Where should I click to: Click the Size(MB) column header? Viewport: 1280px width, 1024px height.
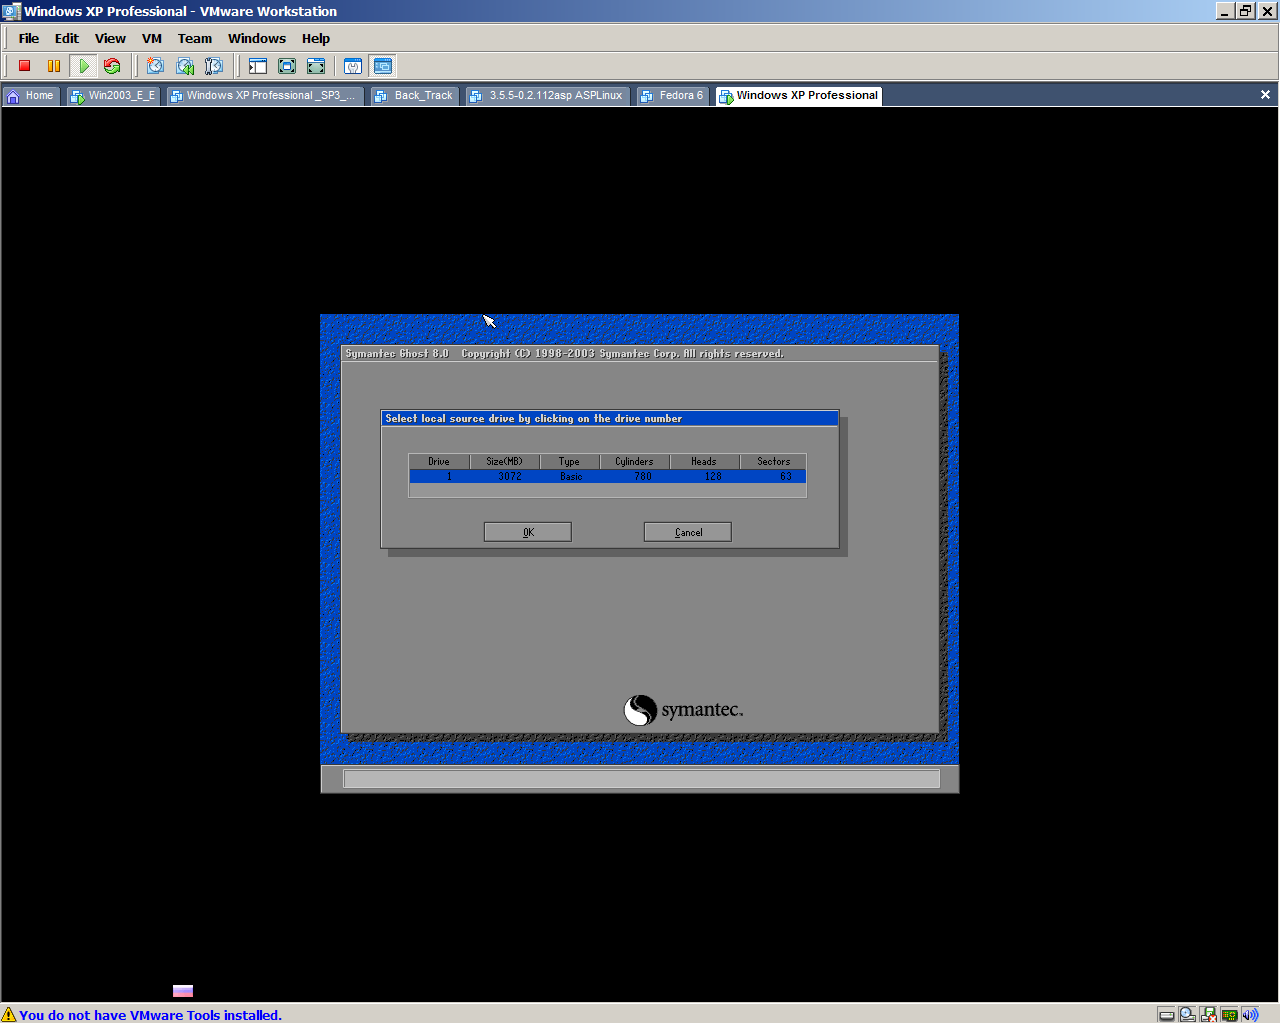[505, 462]
